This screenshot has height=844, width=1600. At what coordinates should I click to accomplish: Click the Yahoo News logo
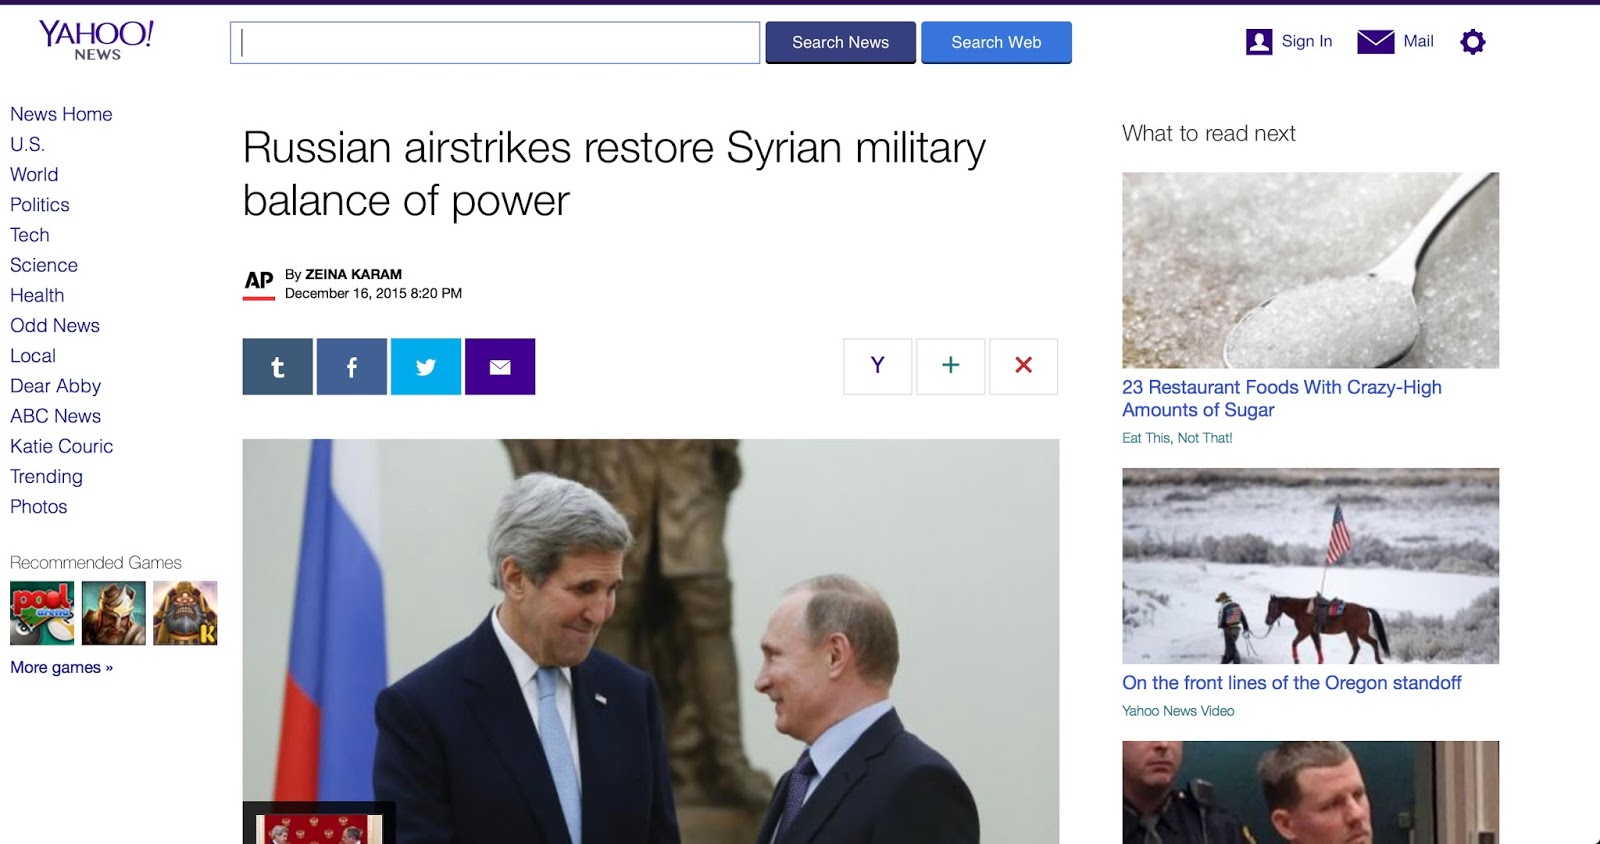[x=96, y=40]
